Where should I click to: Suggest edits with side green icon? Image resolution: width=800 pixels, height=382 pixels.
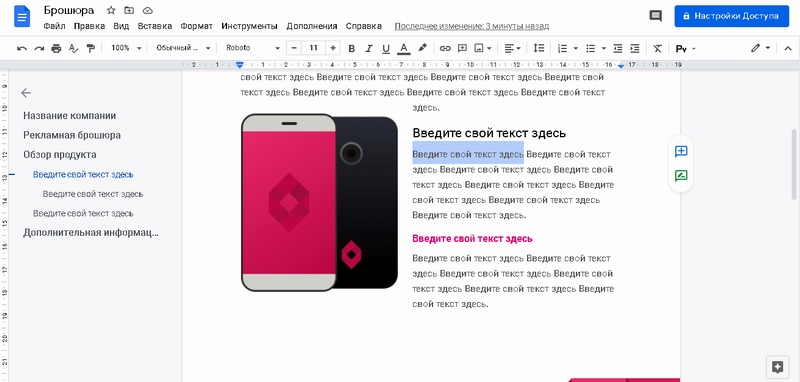[x=681, y=176]
